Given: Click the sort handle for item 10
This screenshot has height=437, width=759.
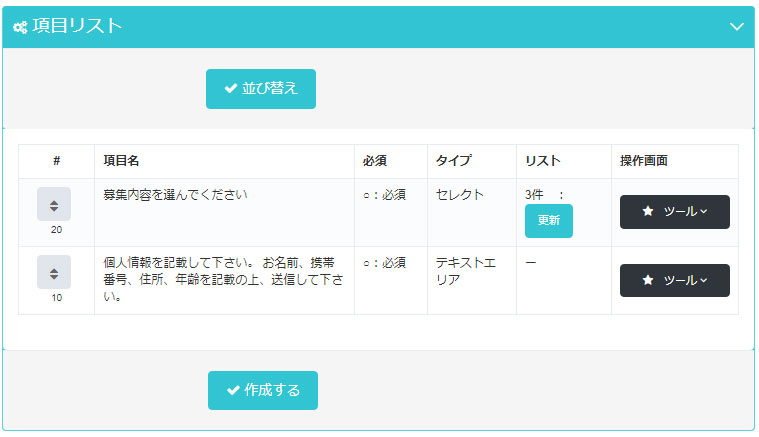Looking at the screenshot, I should click(x=54, y=272).
